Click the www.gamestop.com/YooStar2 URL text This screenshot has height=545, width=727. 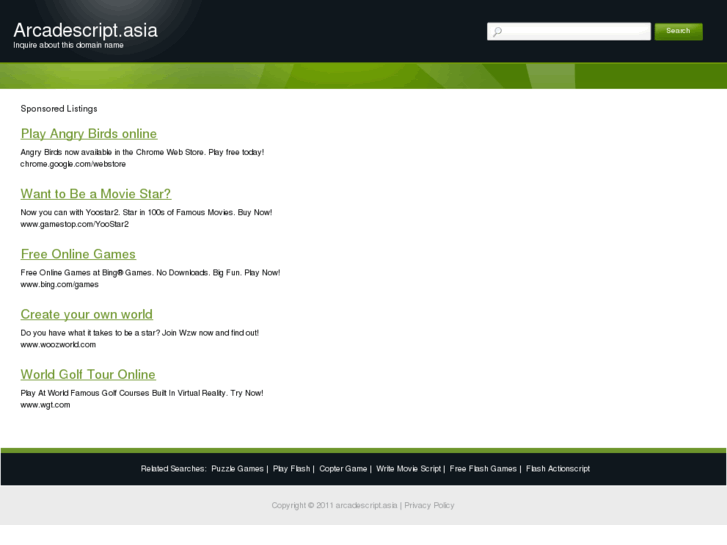(74, 224)
